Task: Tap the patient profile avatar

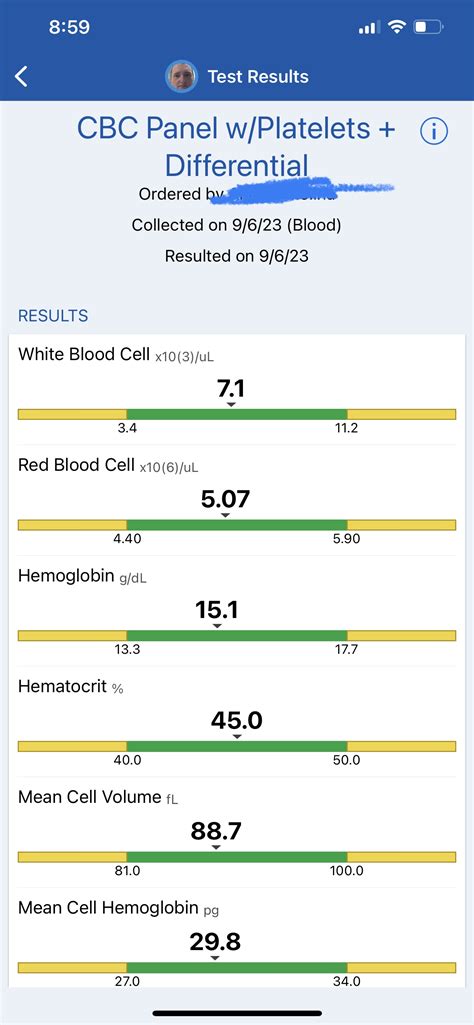Action: tap(182, 76)
